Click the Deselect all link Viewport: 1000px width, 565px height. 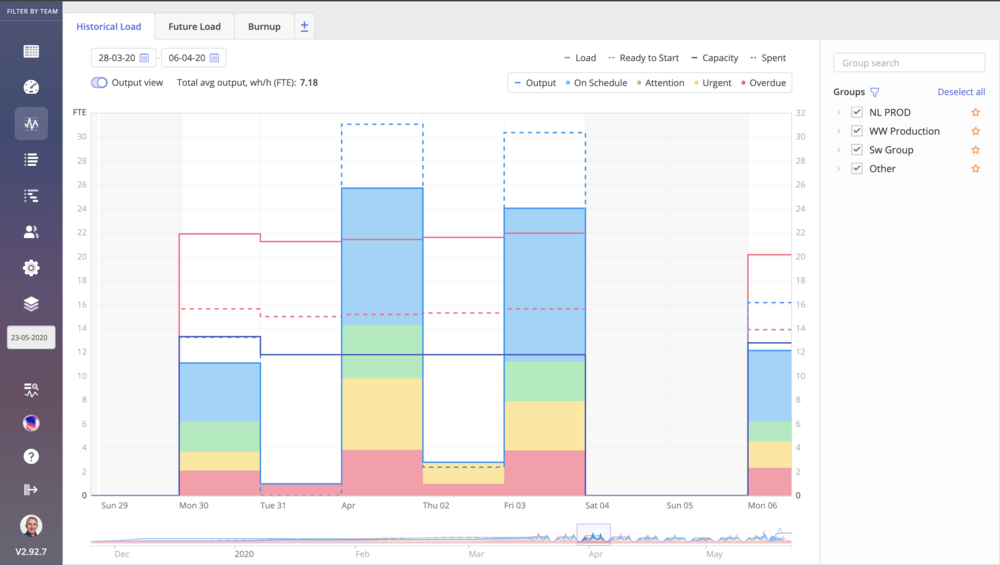coord(961,92)
